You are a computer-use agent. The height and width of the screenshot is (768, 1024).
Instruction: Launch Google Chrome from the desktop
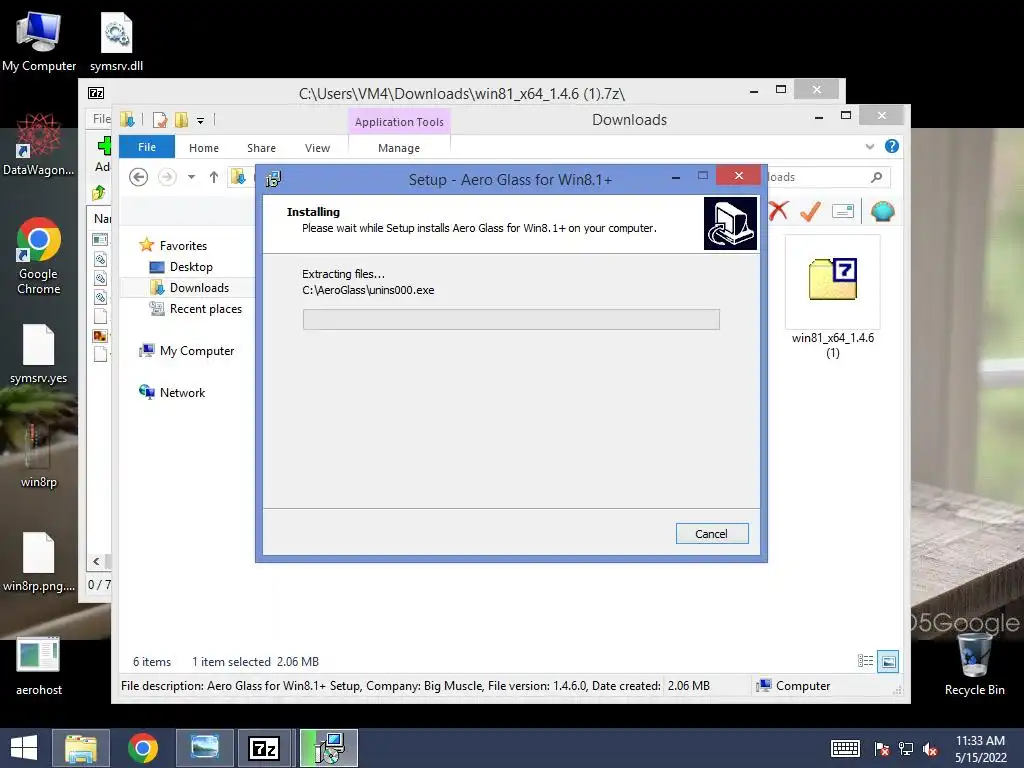39,256
